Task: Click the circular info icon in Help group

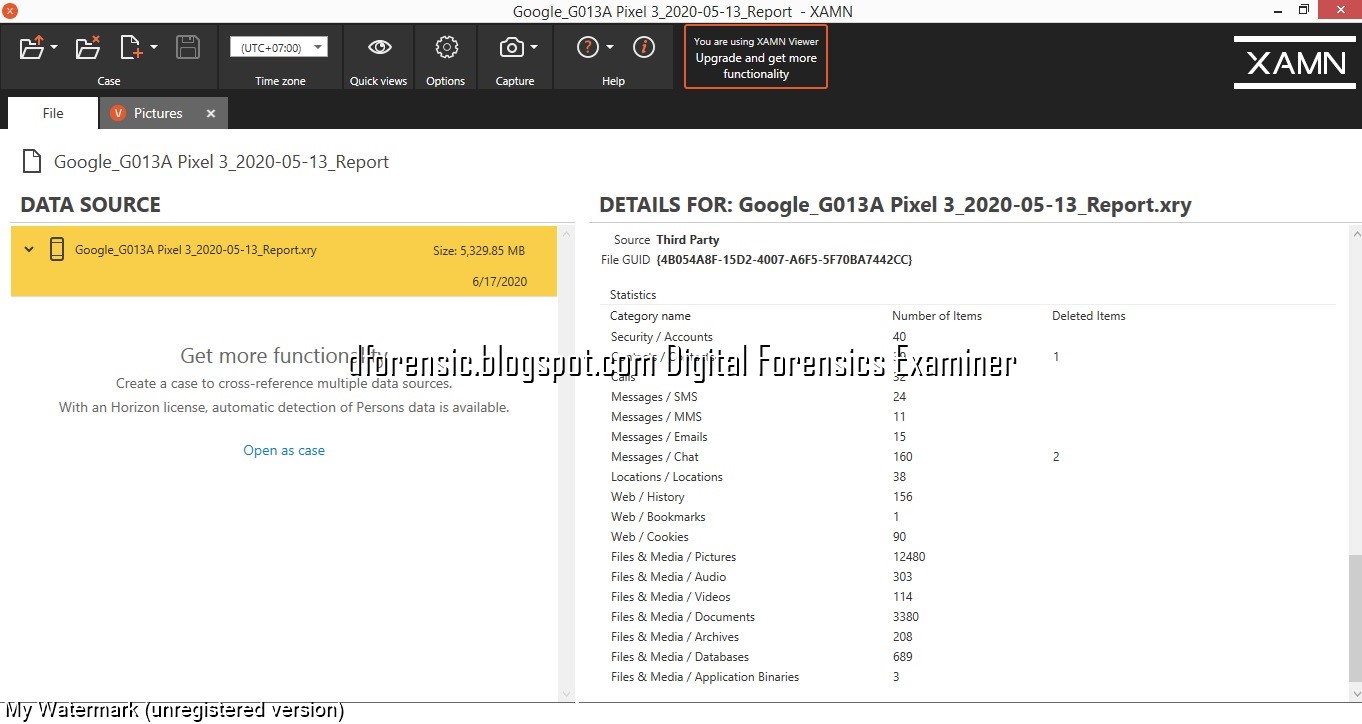Action: coord(643,46)
